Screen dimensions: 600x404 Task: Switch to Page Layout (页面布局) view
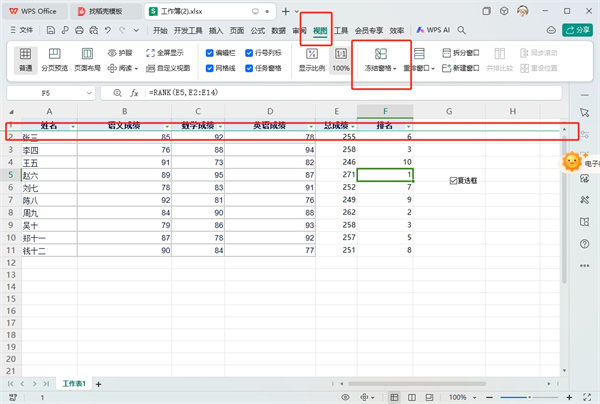[87, 60]
